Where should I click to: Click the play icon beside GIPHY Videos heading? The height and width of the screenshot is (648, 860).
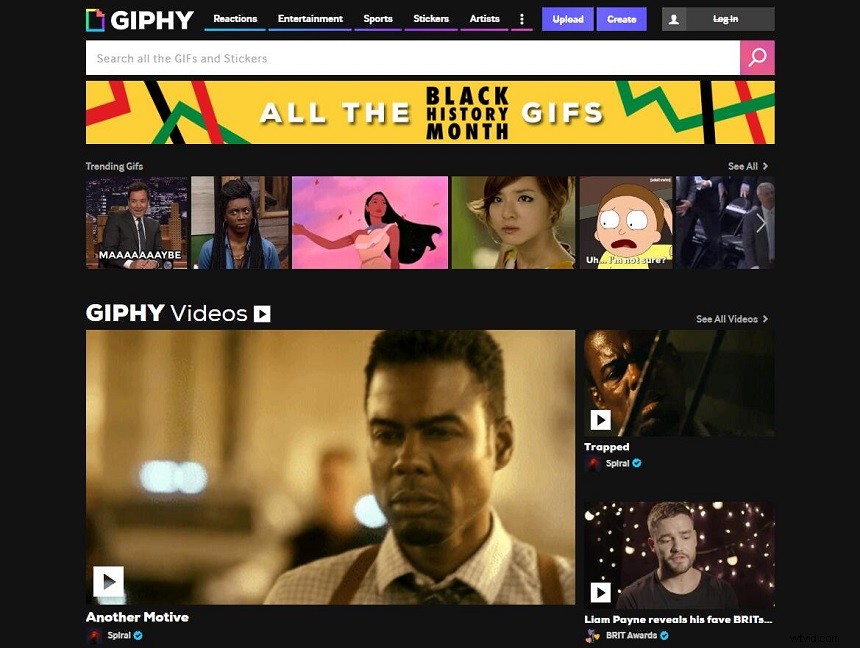261,313
